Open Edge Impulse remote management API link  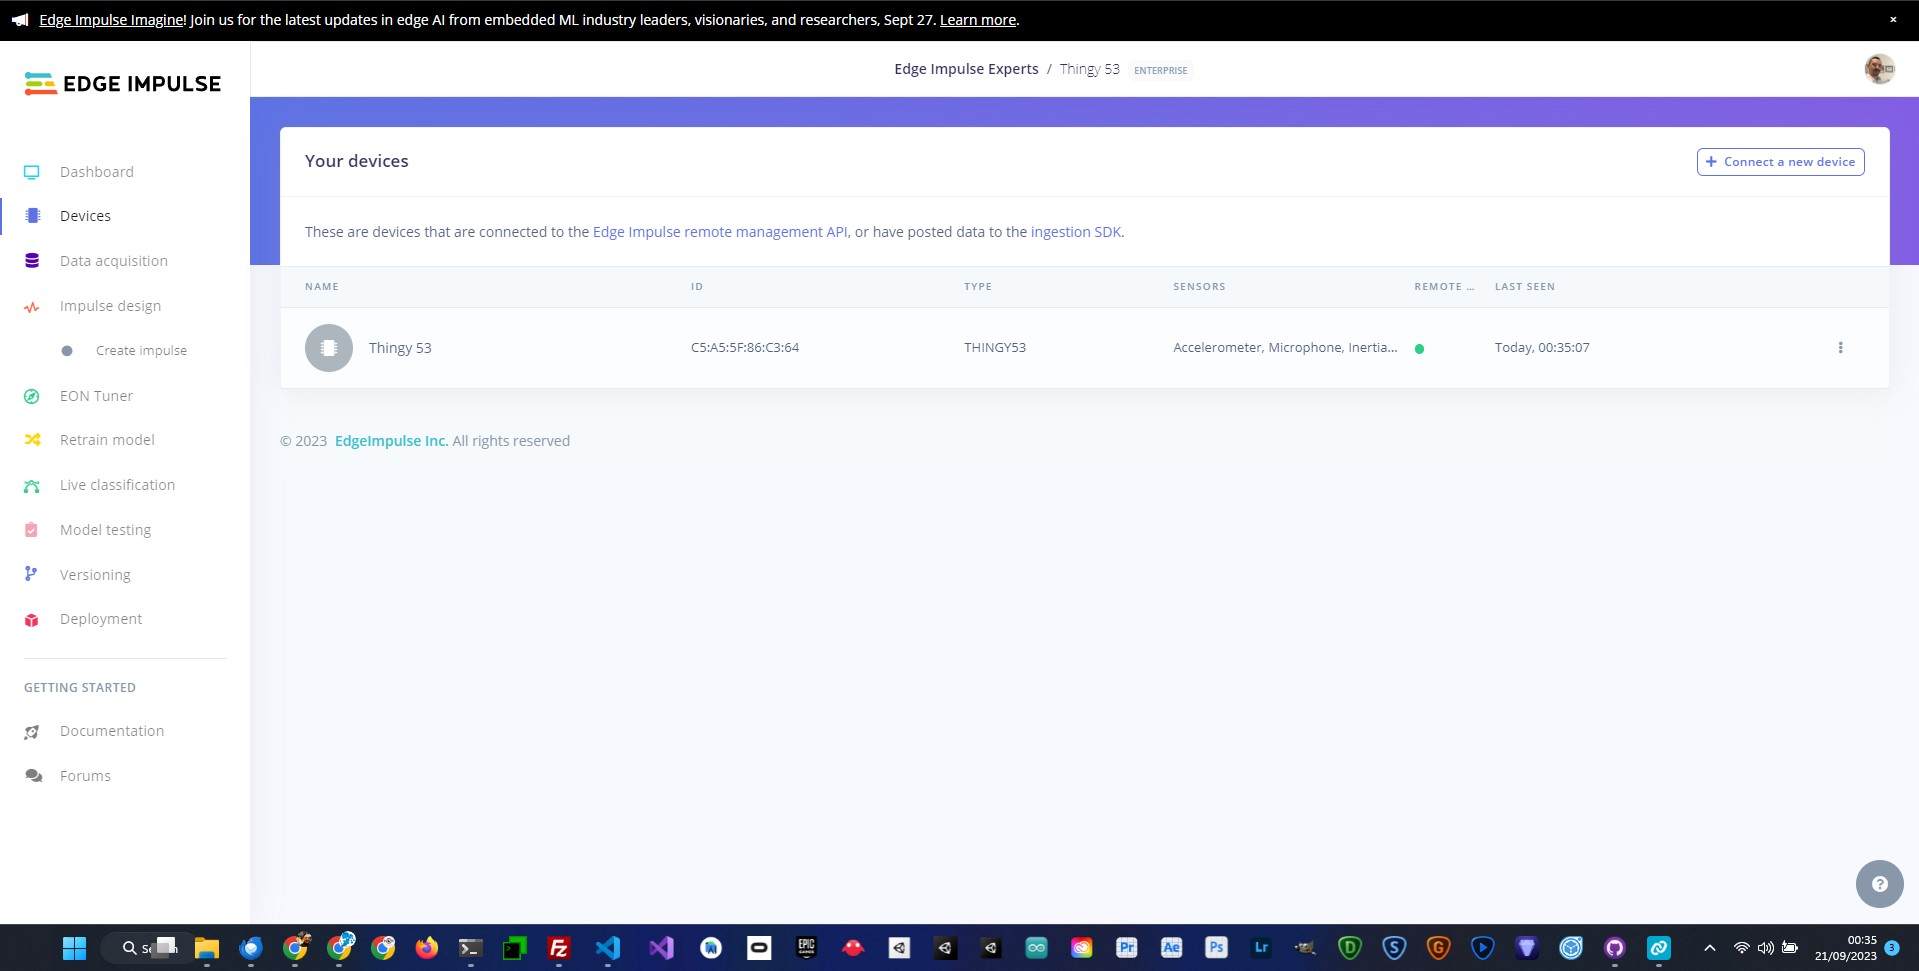720,232
